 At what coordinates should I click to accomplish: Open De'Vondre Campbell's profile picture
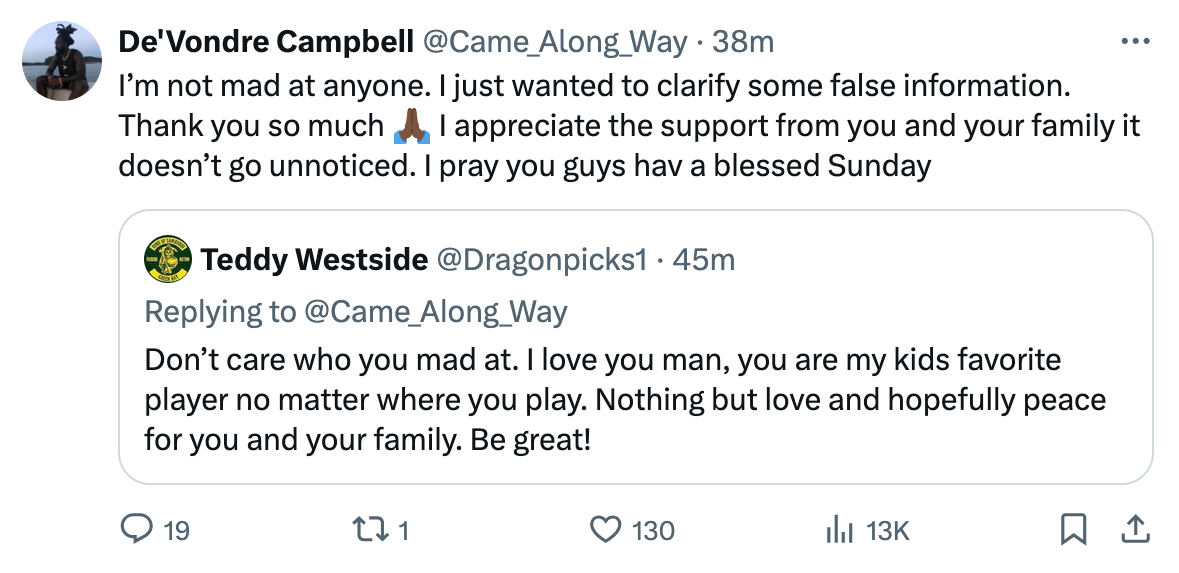click(x=62, y=62)
